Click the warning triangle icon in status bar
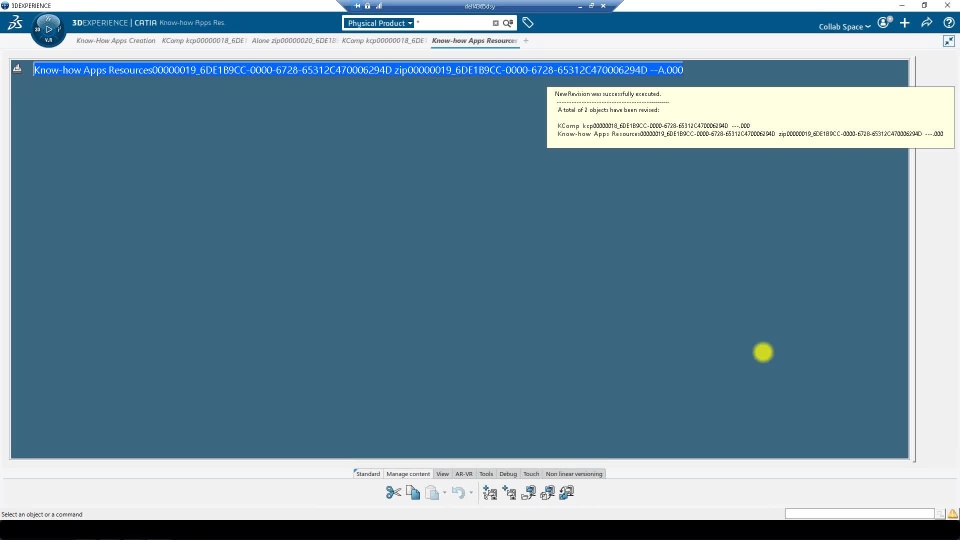Screen dimensions: 960x540 click(x=953, y=514)
